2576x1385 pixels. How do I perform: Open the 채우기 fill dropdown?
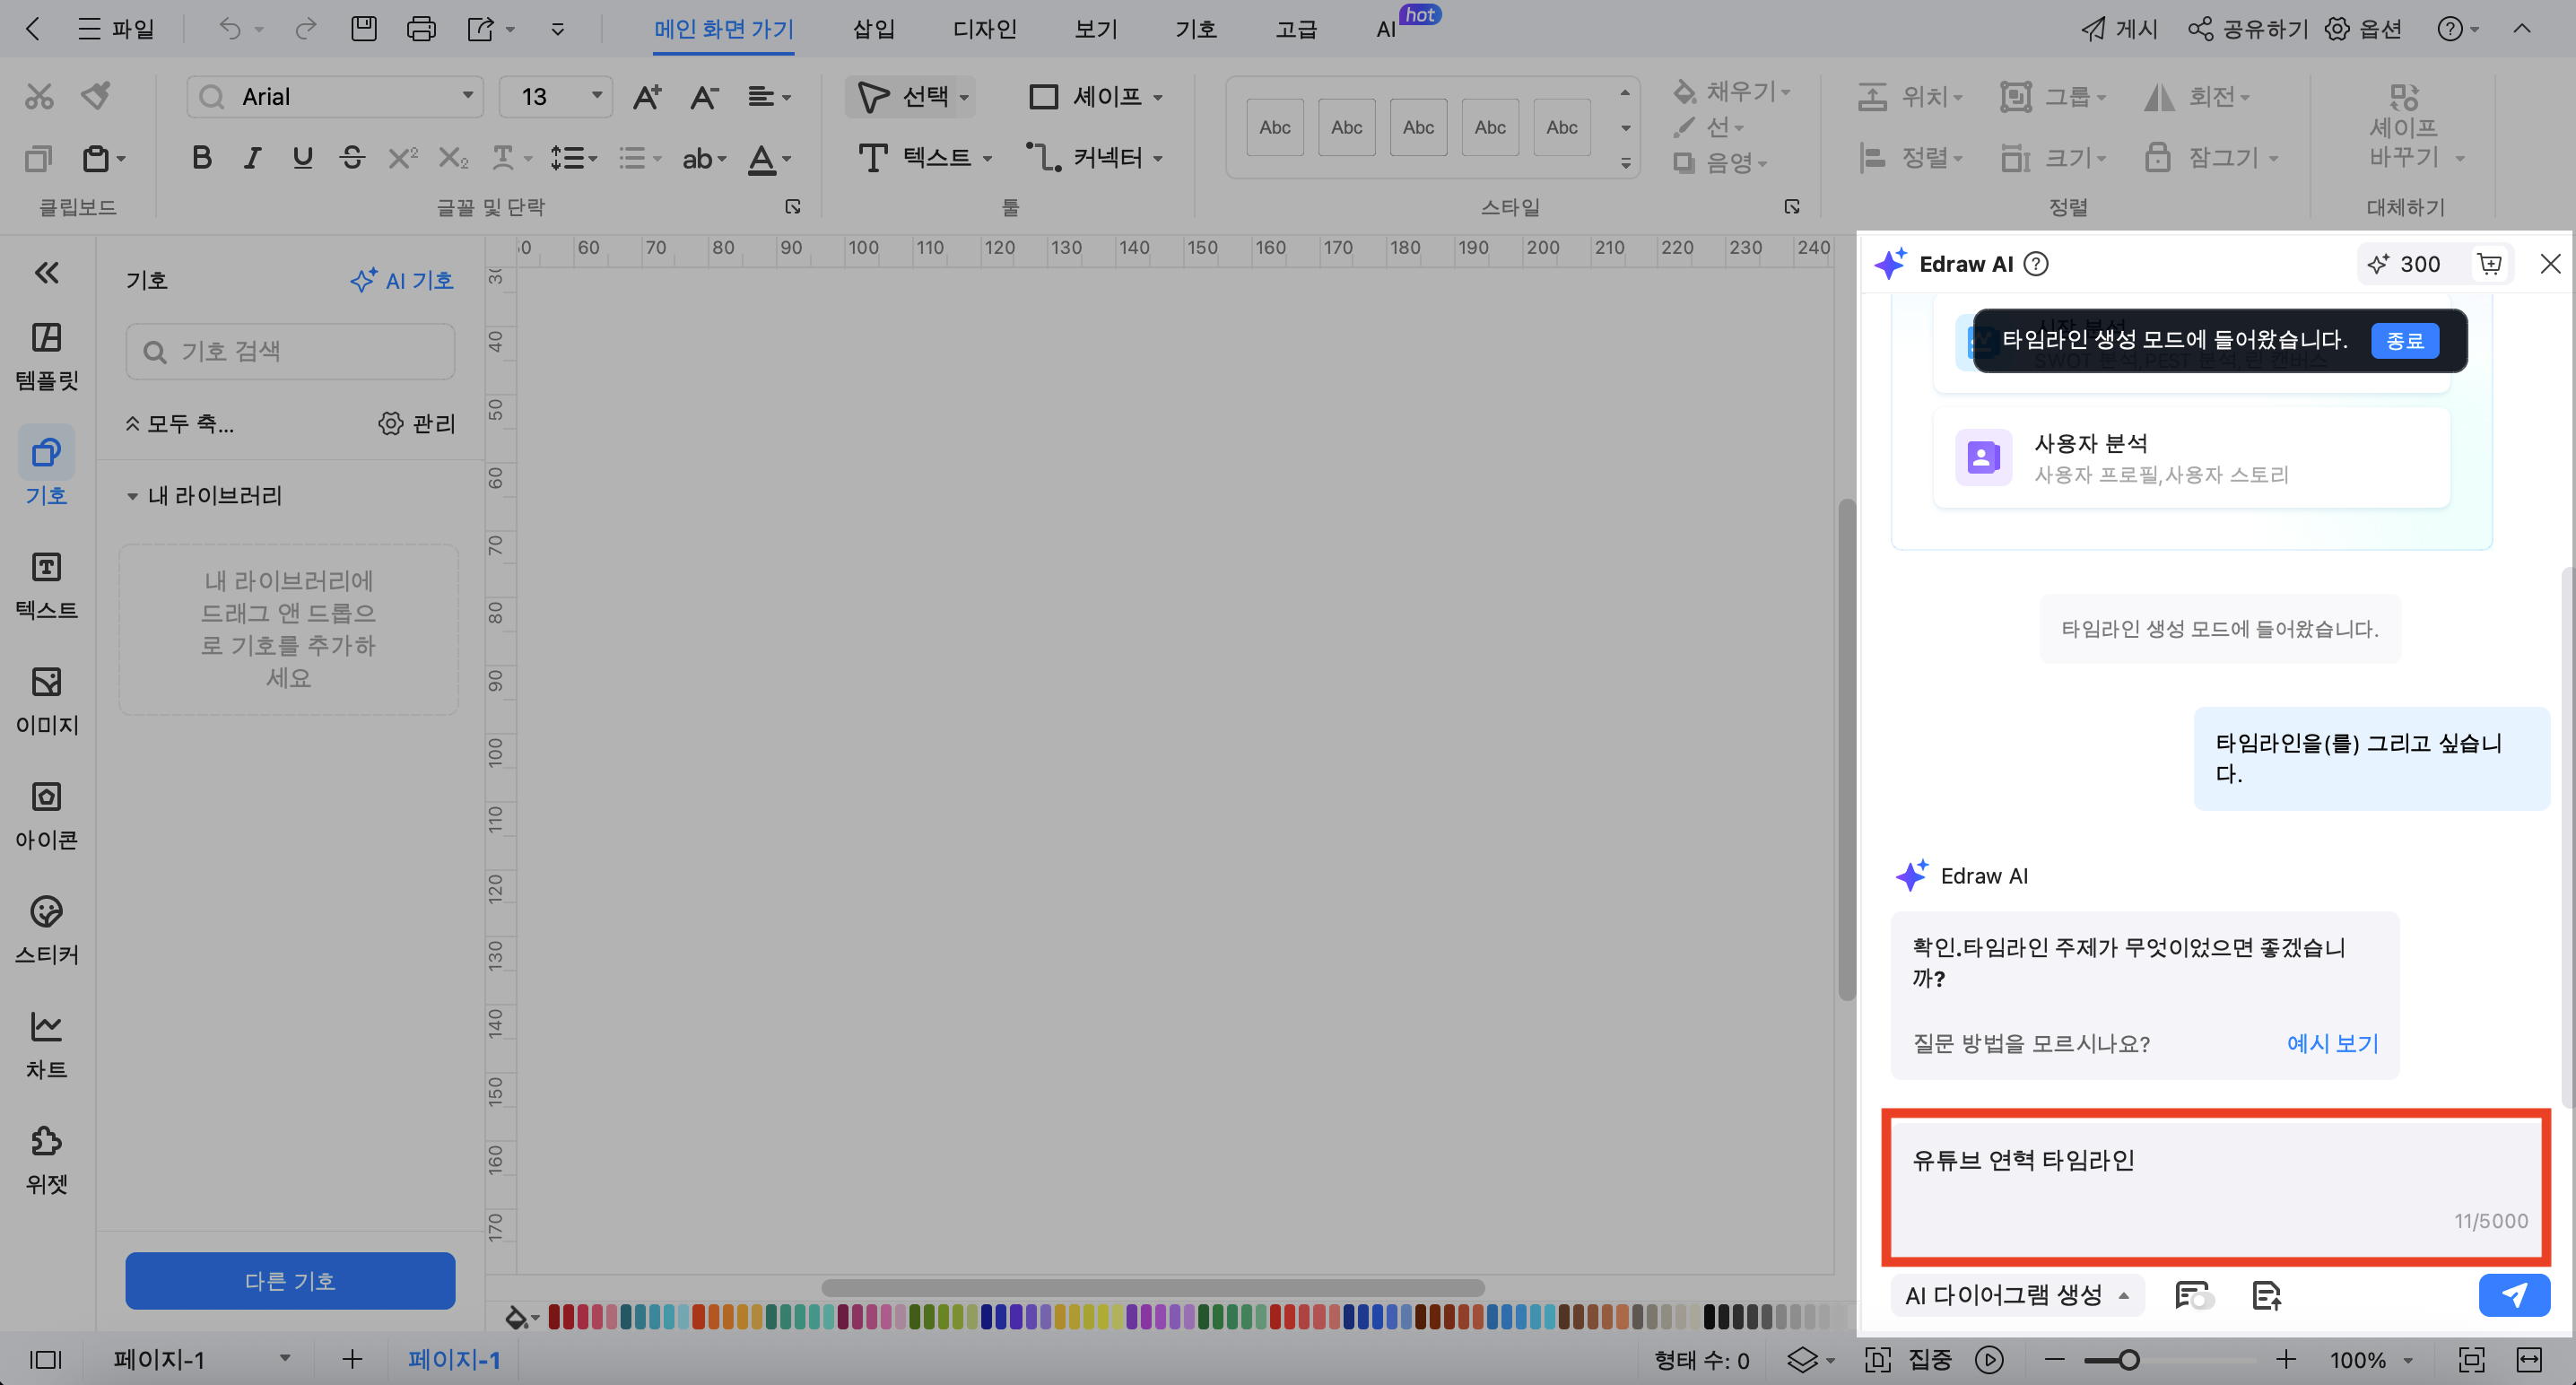(1731, 91)
